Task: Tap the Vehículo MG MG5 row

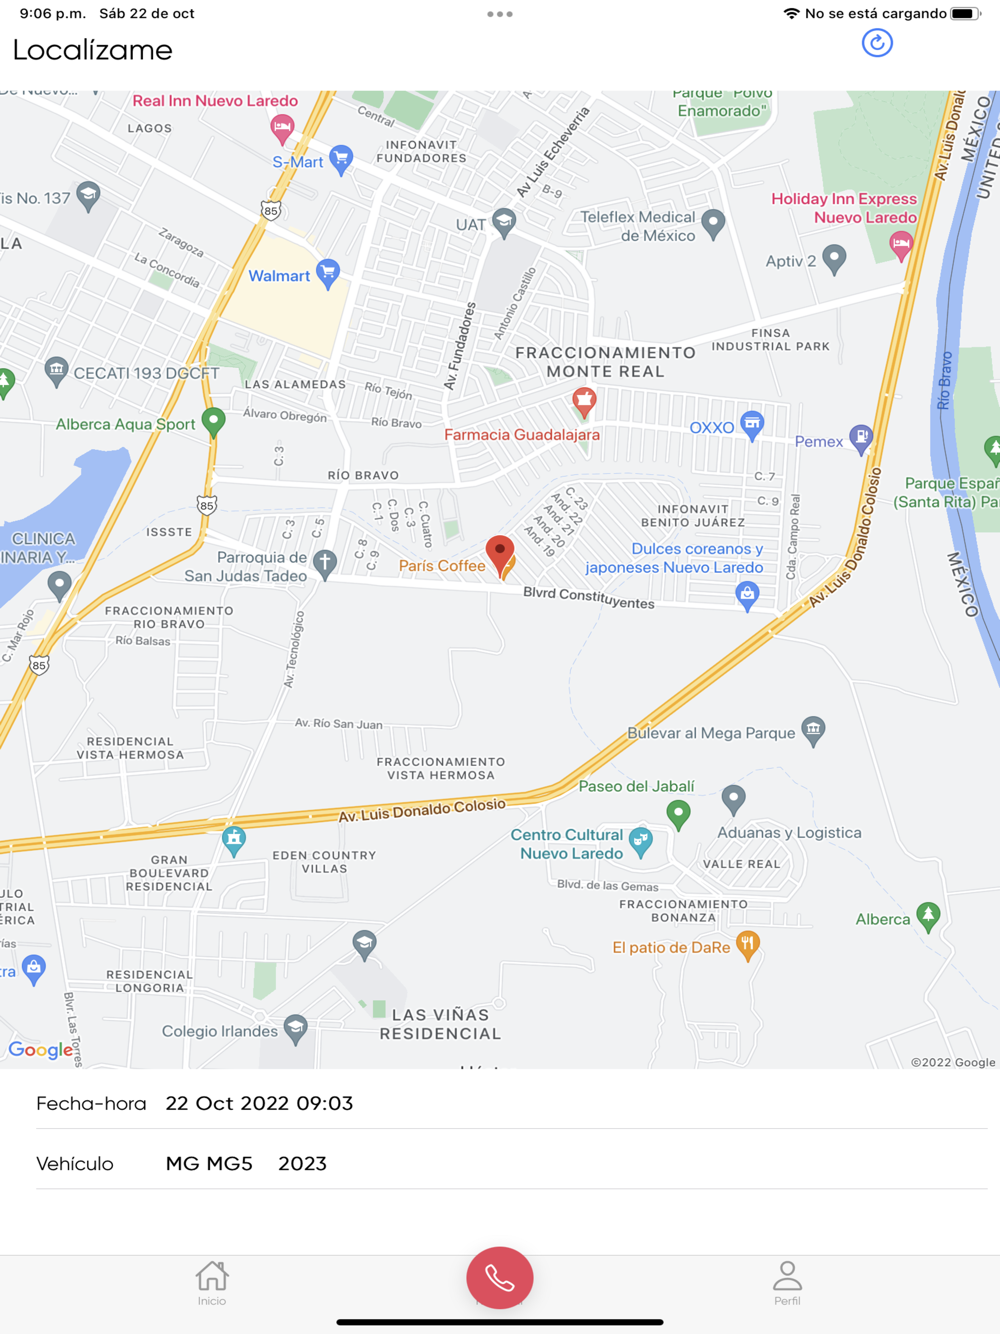Action: click(x=512, y=1164)
